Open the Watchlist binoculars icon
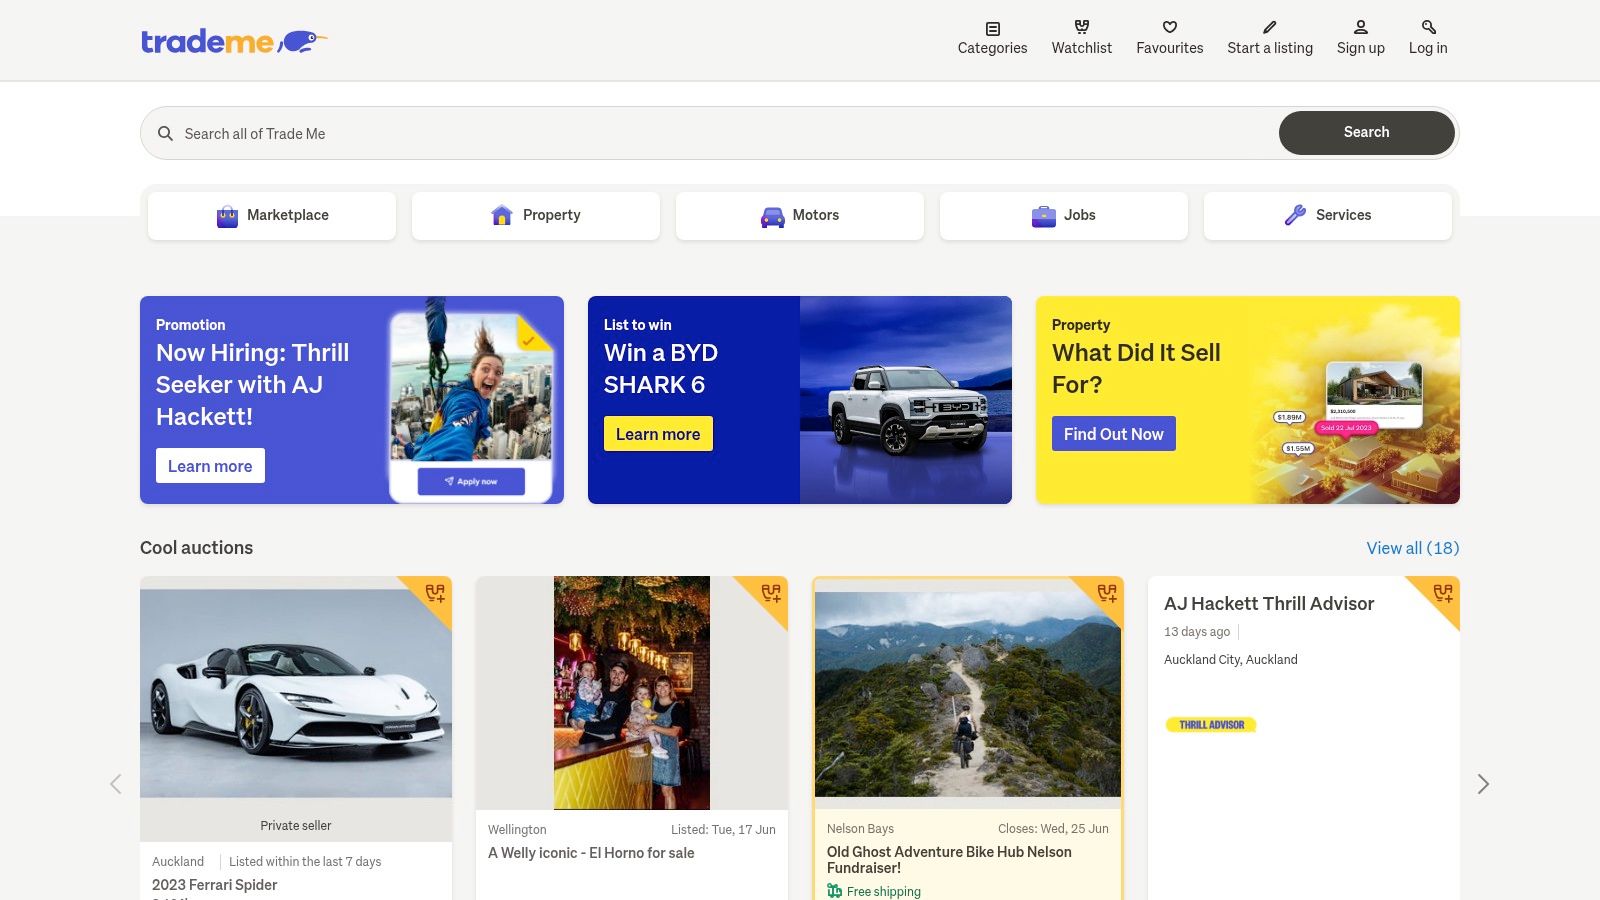This screenshot has width=1600, height=900. pyautogui.click(x=1081, y=27)
